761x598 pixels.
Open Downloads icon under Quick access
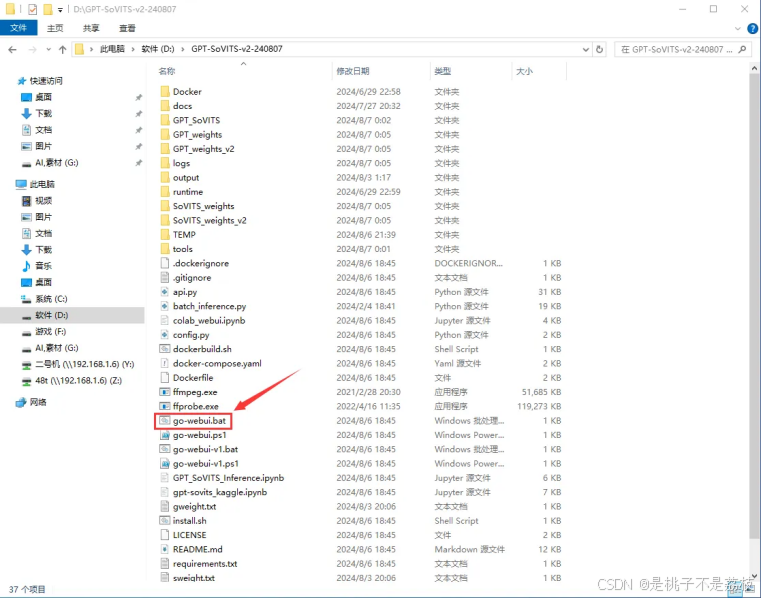coord(26,114)
